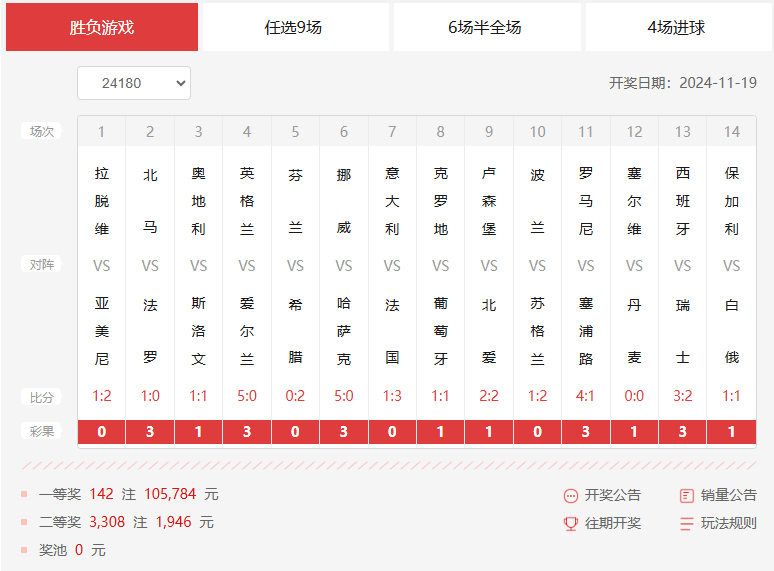Click the 对阵 row label
The width and height of the screenshot is (774, 571).
[x=42, y=265]
